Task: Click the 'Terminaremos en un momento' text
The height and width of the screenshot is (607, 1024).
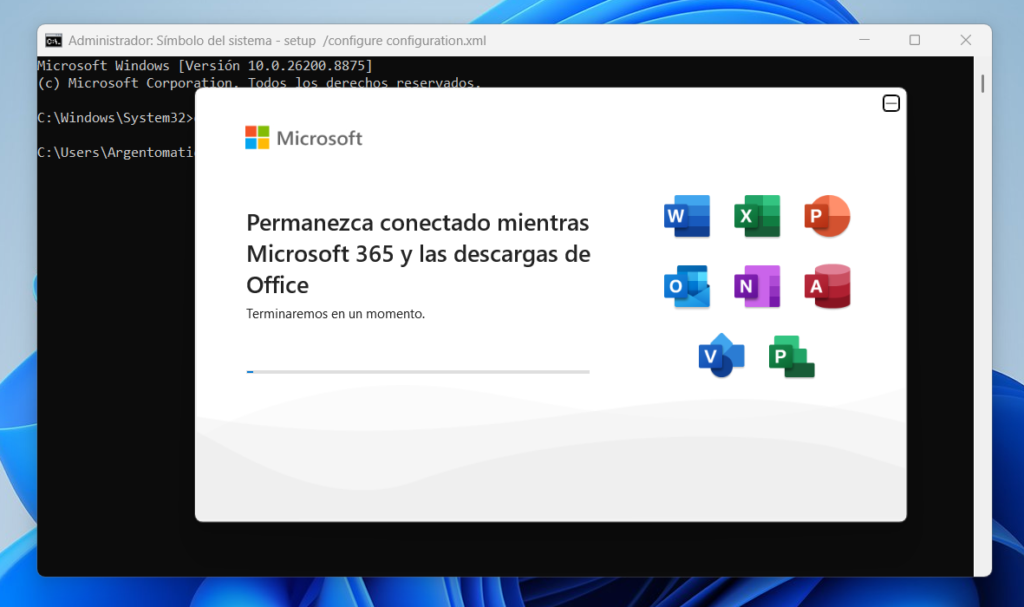Action: pyautogui.click(x=335, y=314)
